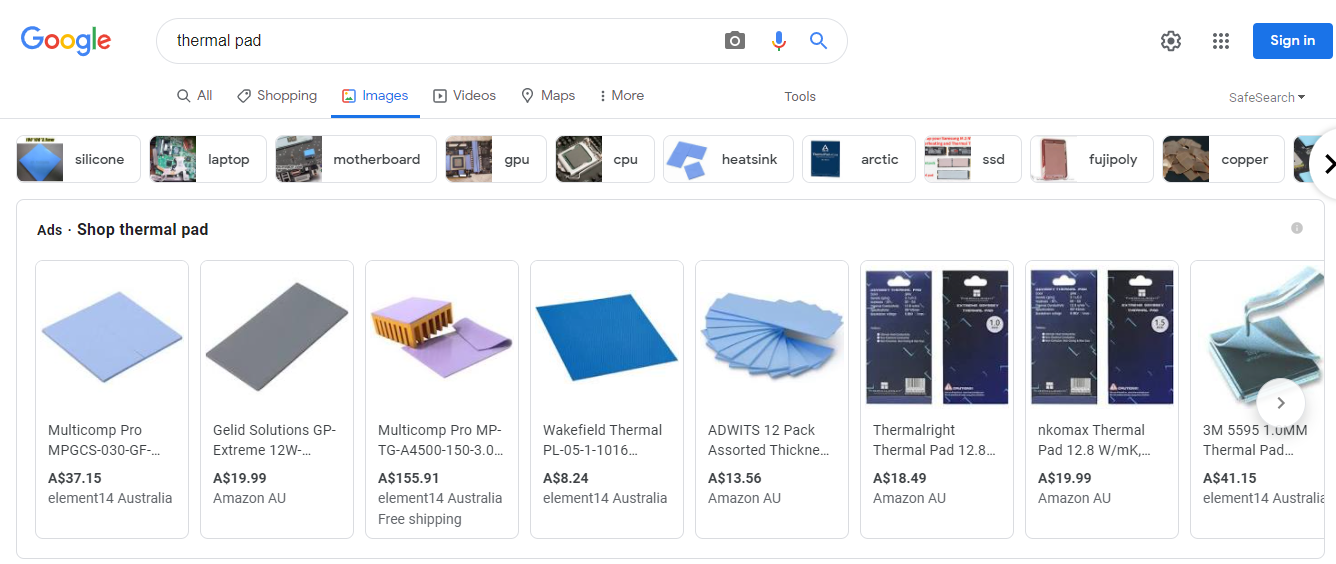Image resolution: width=1336 pixels, height=564 pixels.
Task: Expand the SafeSearch dropdown
Action: click(1267, 97)
